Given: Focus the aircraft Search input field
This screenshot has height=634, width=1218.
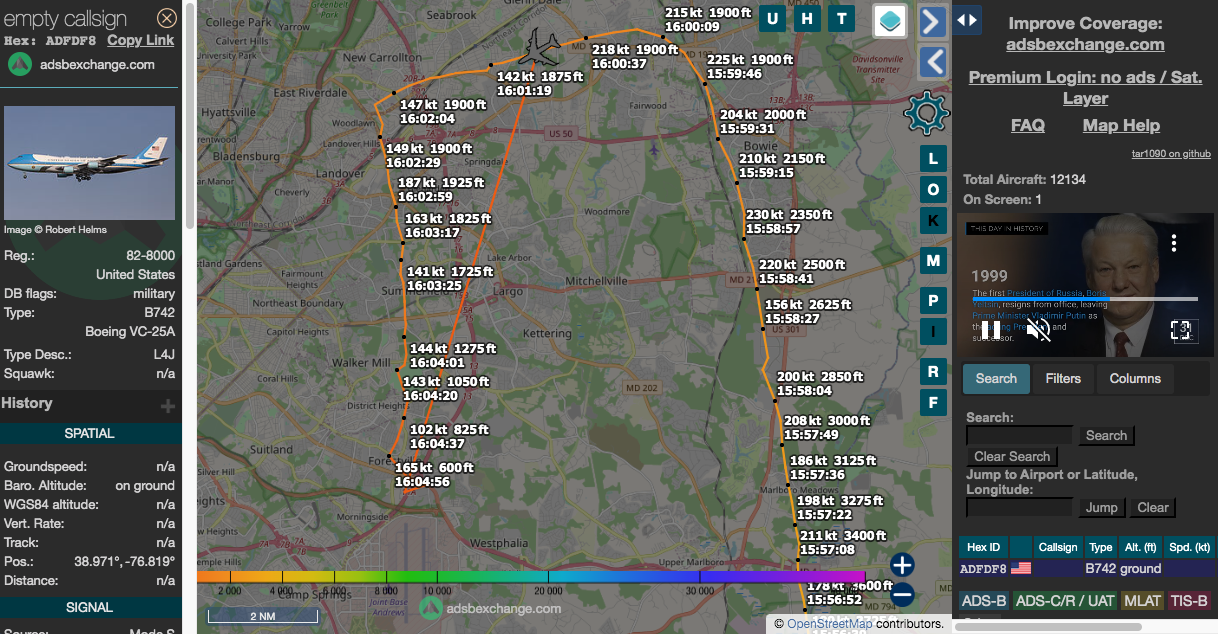Looking at the screenshot, I should click(x=1019, y=435).
